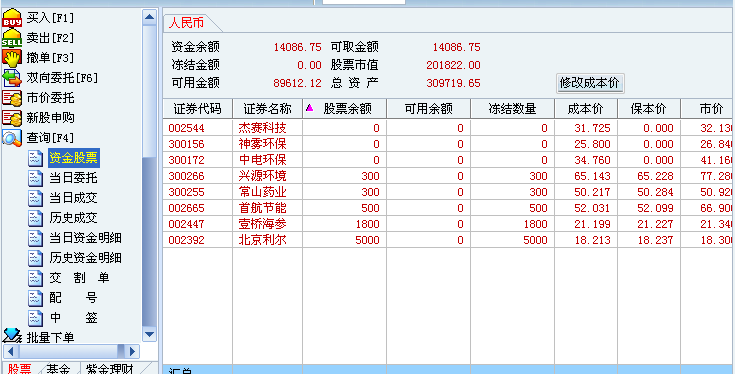735x374 pixels.
Task: Sort by 证券代码 column header
Action: [x=197, y=109]
